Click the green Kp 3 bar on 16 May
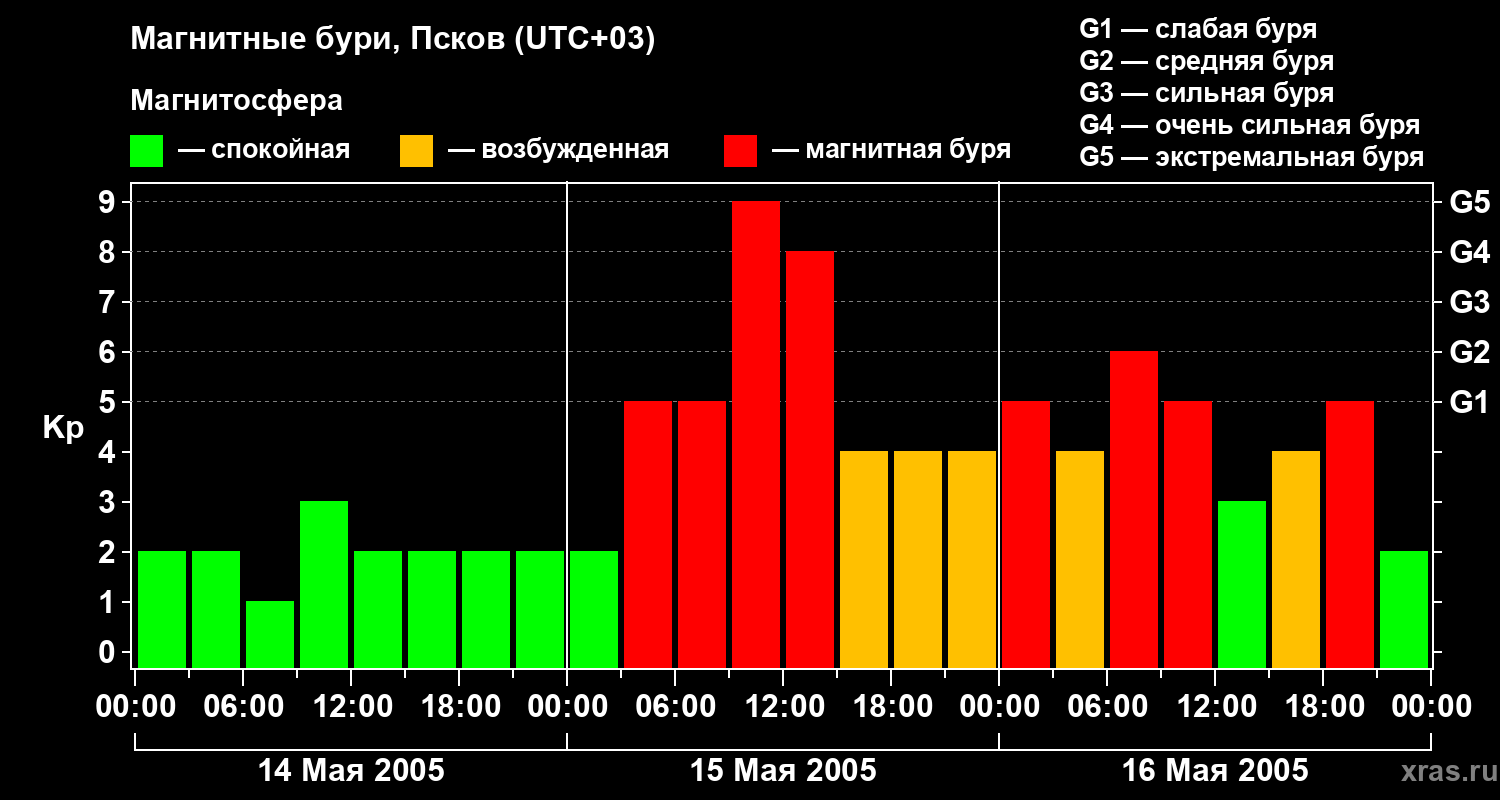This screenshot has height=800, width=1500. [x=1242, y=585]
